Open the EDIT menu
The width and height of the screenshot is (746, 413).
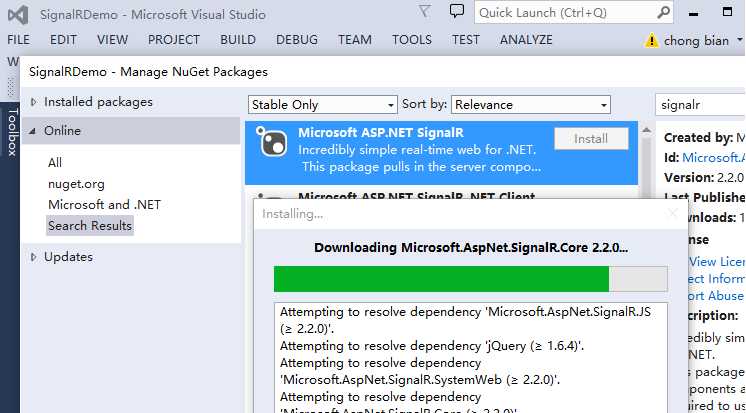(63, 40)
